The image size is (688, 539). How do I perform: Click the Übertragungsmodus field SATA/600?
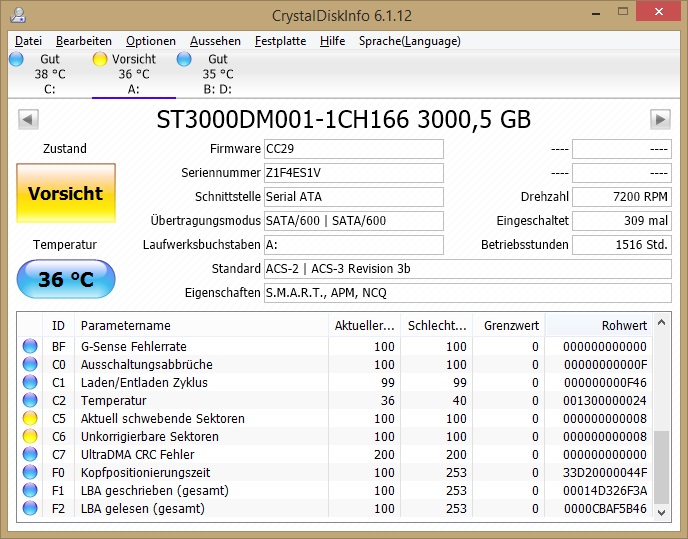[354, 221]
